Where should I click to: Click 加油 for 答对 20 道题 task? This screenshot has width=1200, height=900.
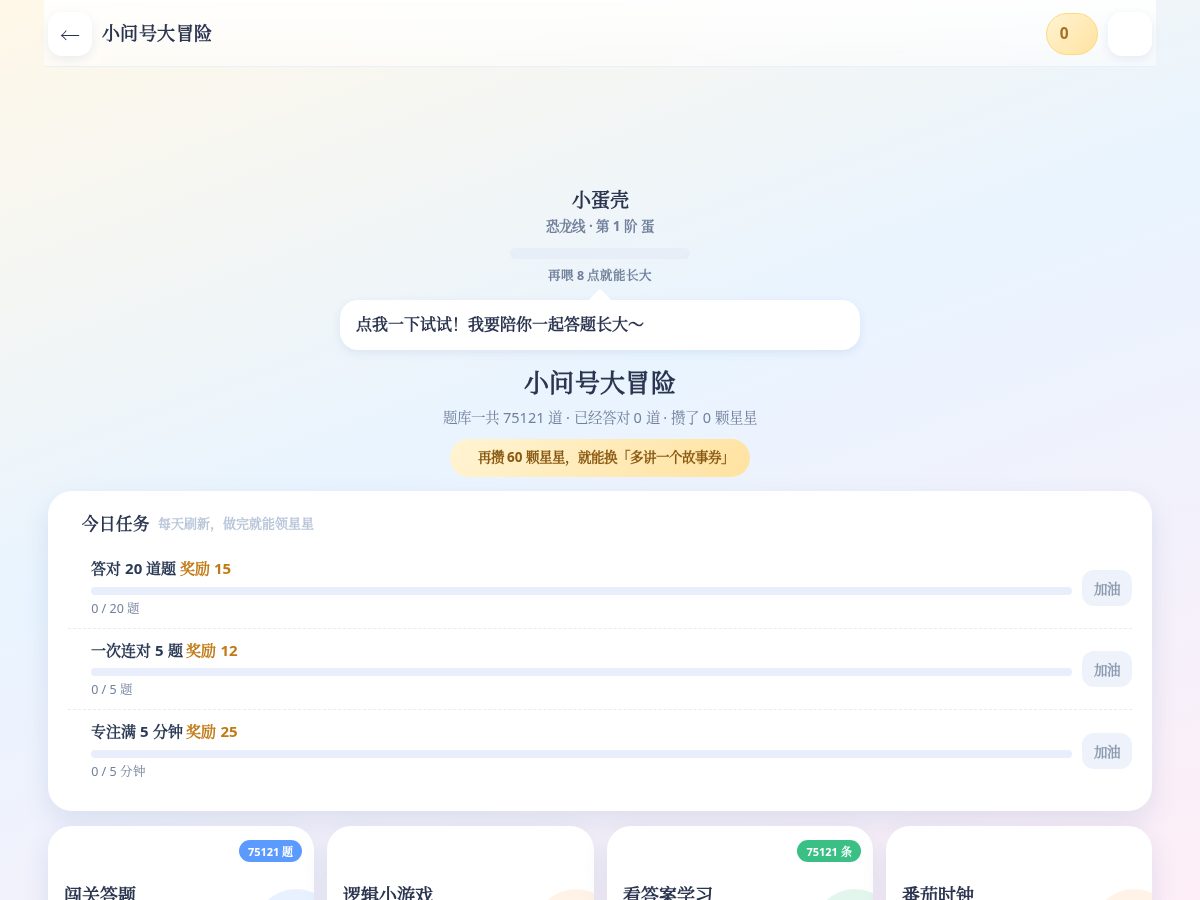pos(1107,588)
